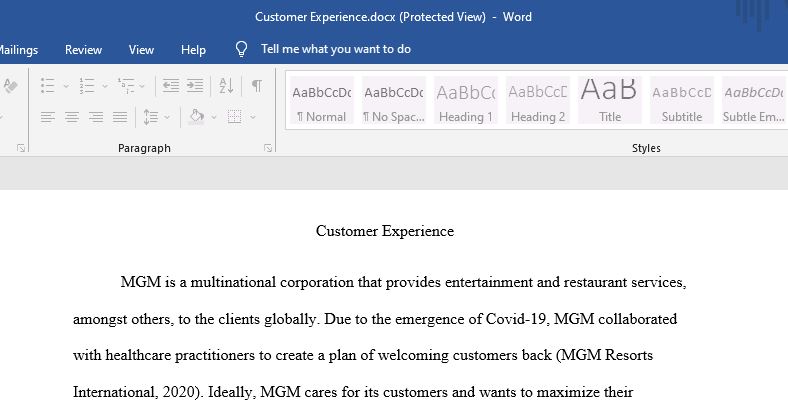788x408 pixels.
Task: Click the Sort A-Z icon
Action: (226, 85)
